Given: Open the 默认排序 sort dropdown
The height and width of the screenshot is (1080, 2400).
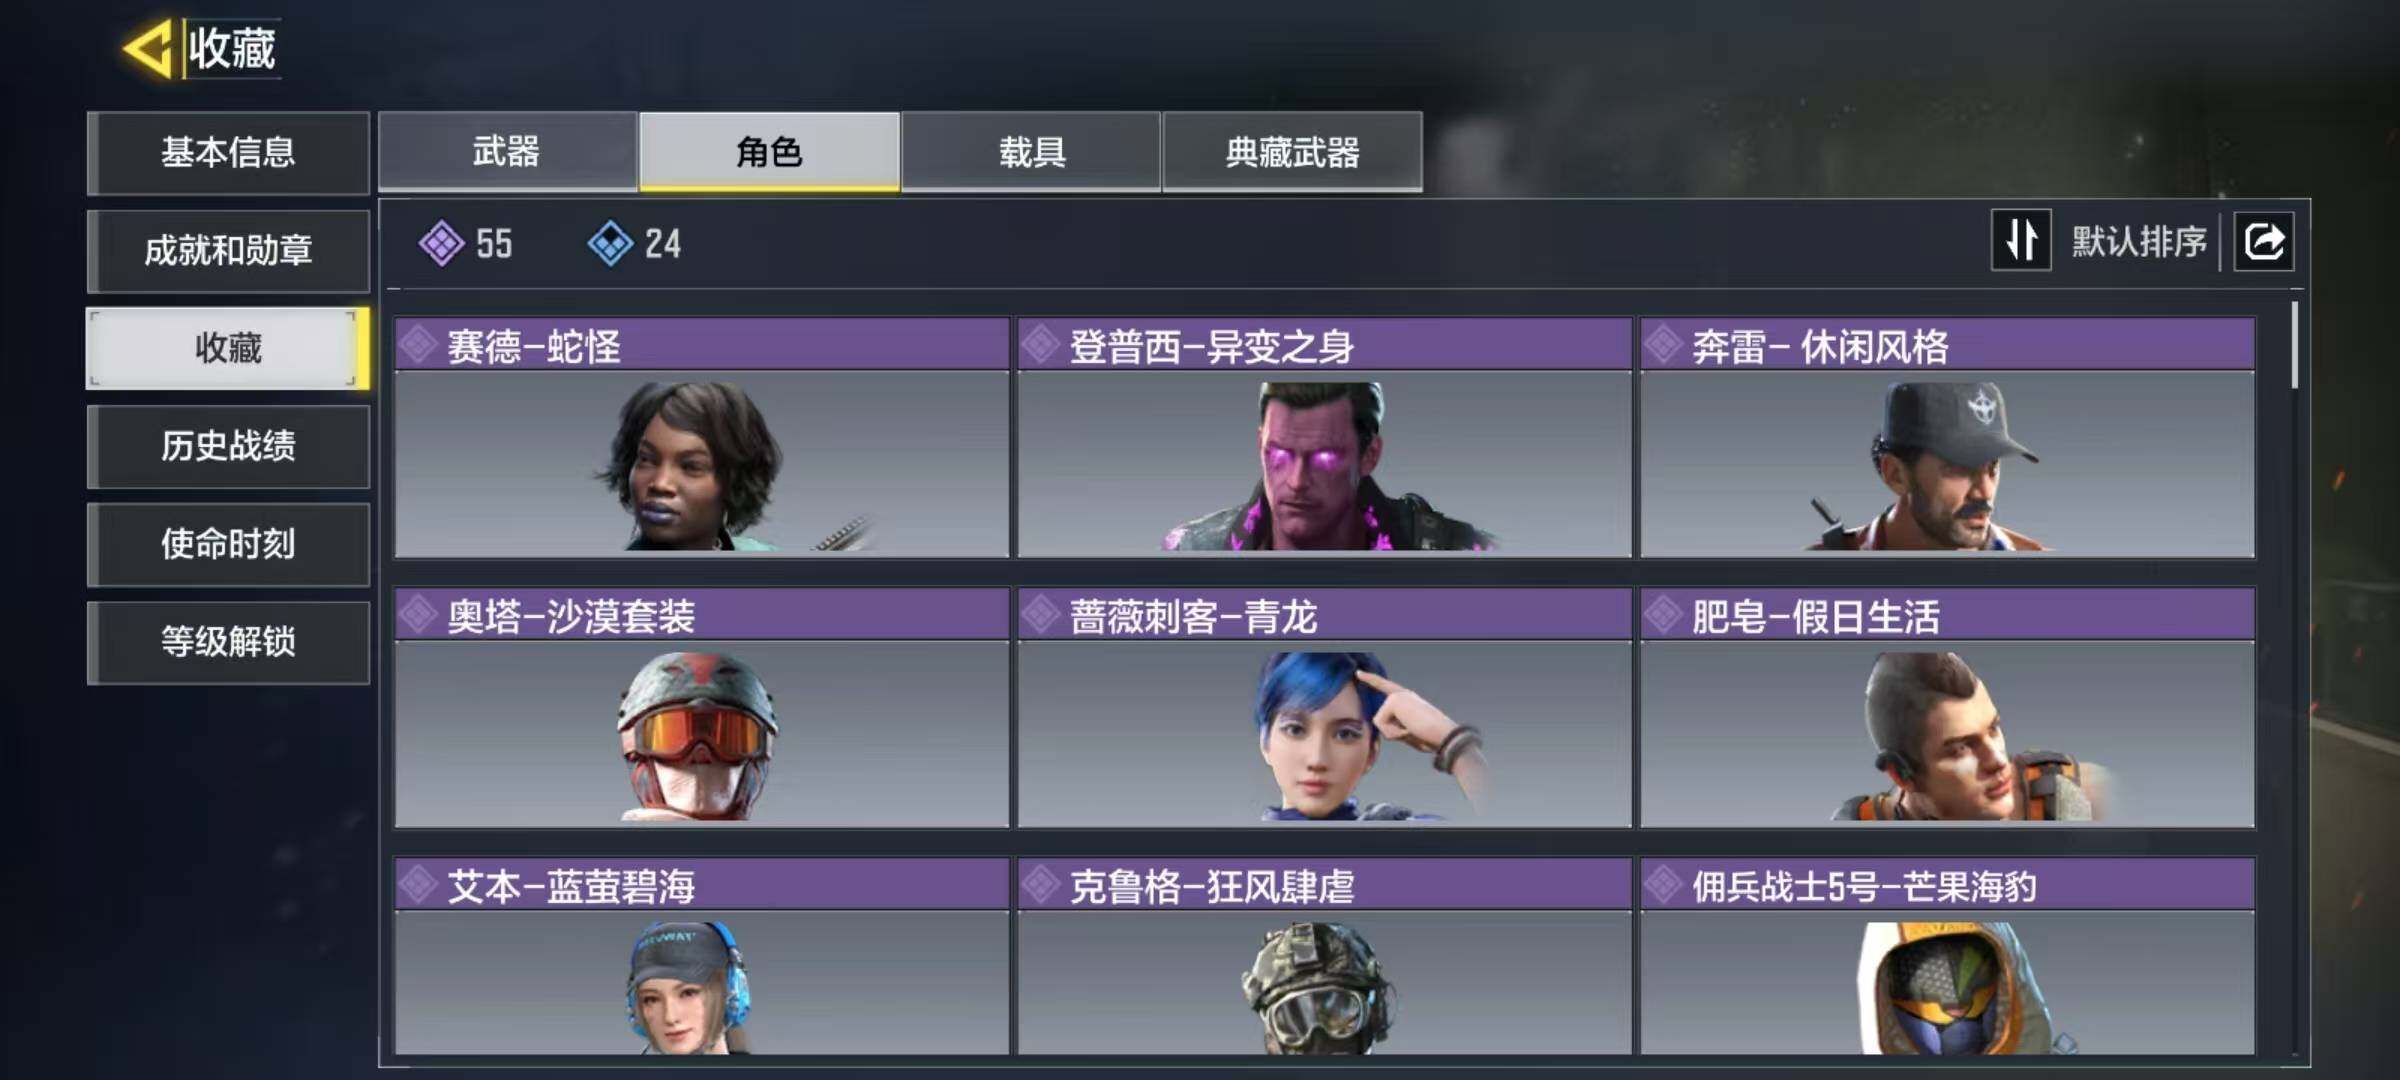Looking at the screenshot, I should 2139,241.
